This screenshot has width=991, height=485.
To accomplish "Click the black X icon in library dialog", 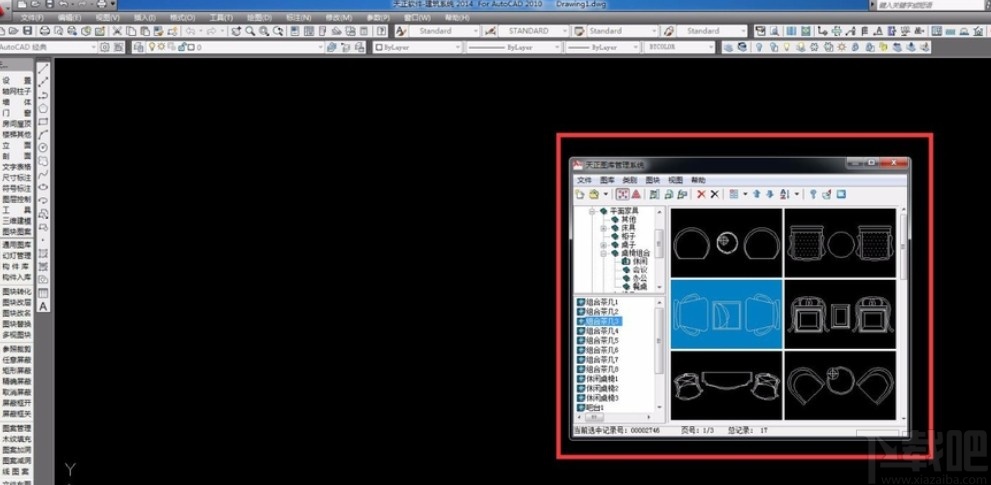I will pos(714,194).
